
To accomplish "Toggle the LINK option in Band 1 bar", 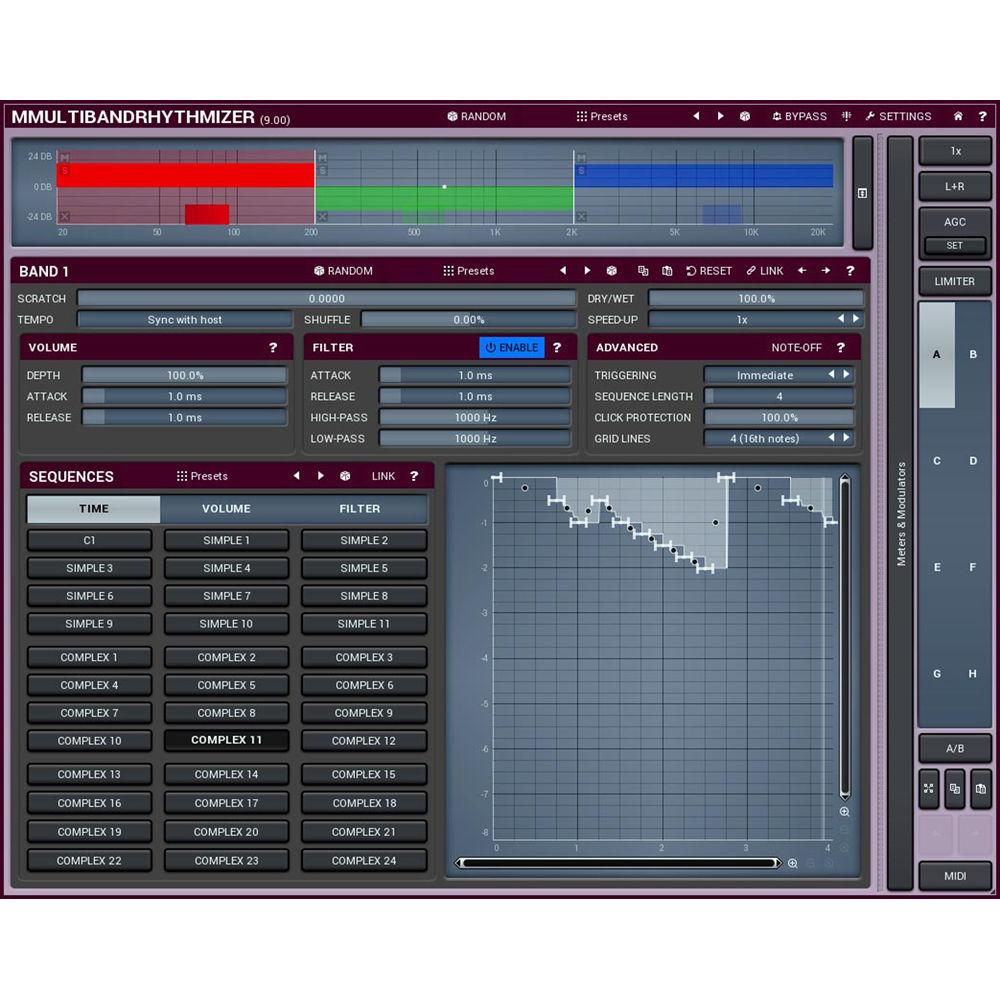I will coord(765,271).
